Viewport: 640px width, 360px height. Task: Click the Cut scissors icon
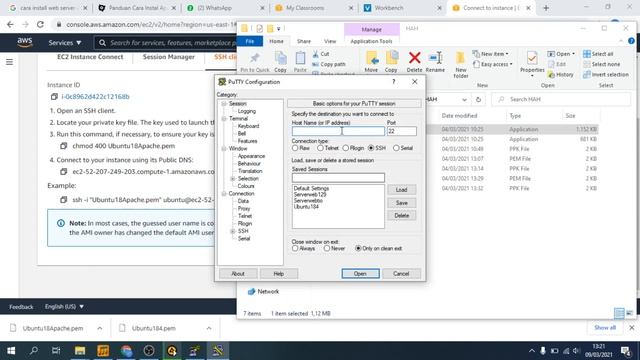(x=316, y=54)
